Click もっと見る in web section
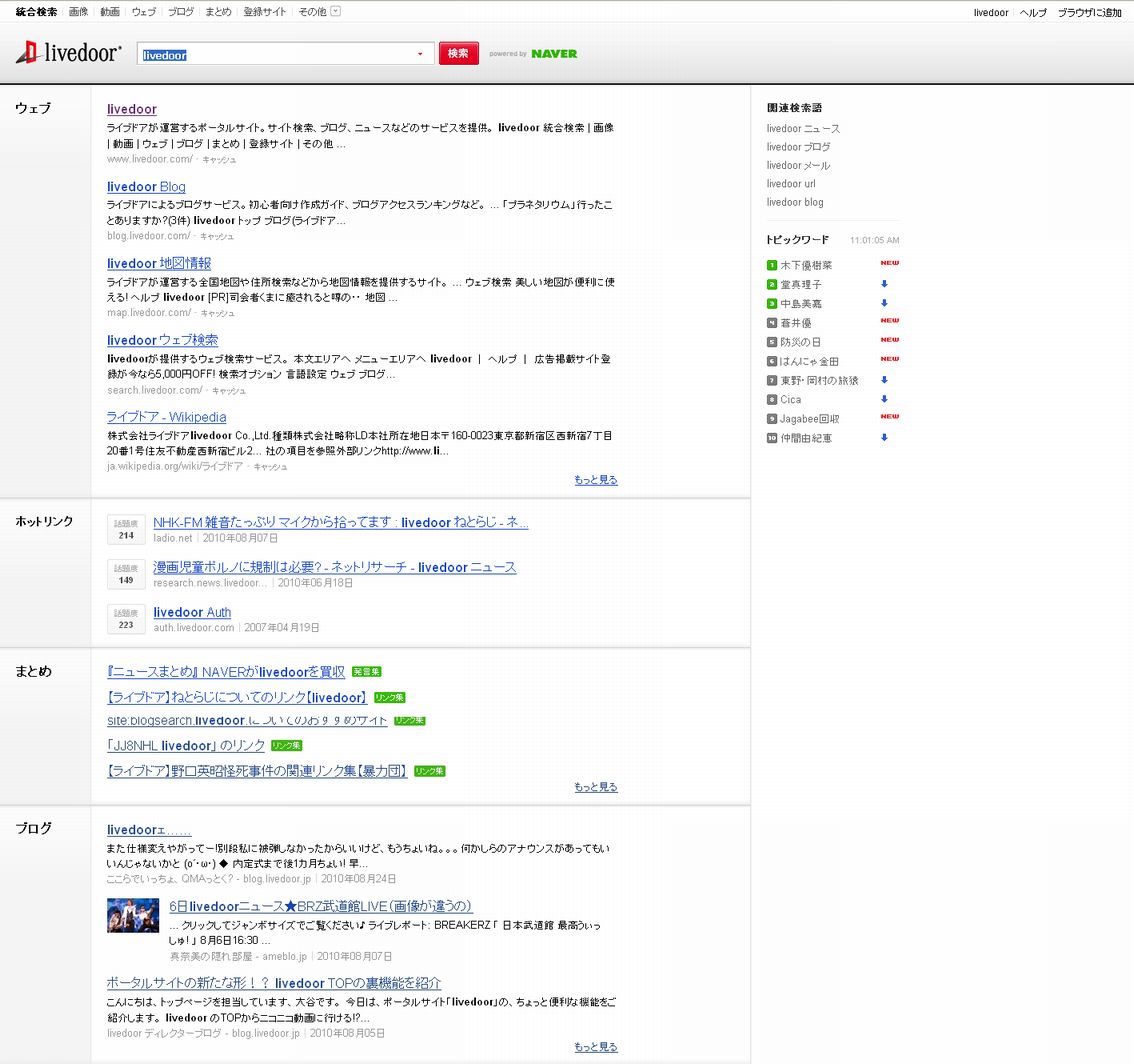The image size is (1134, 1064). [x=596, y=480]
